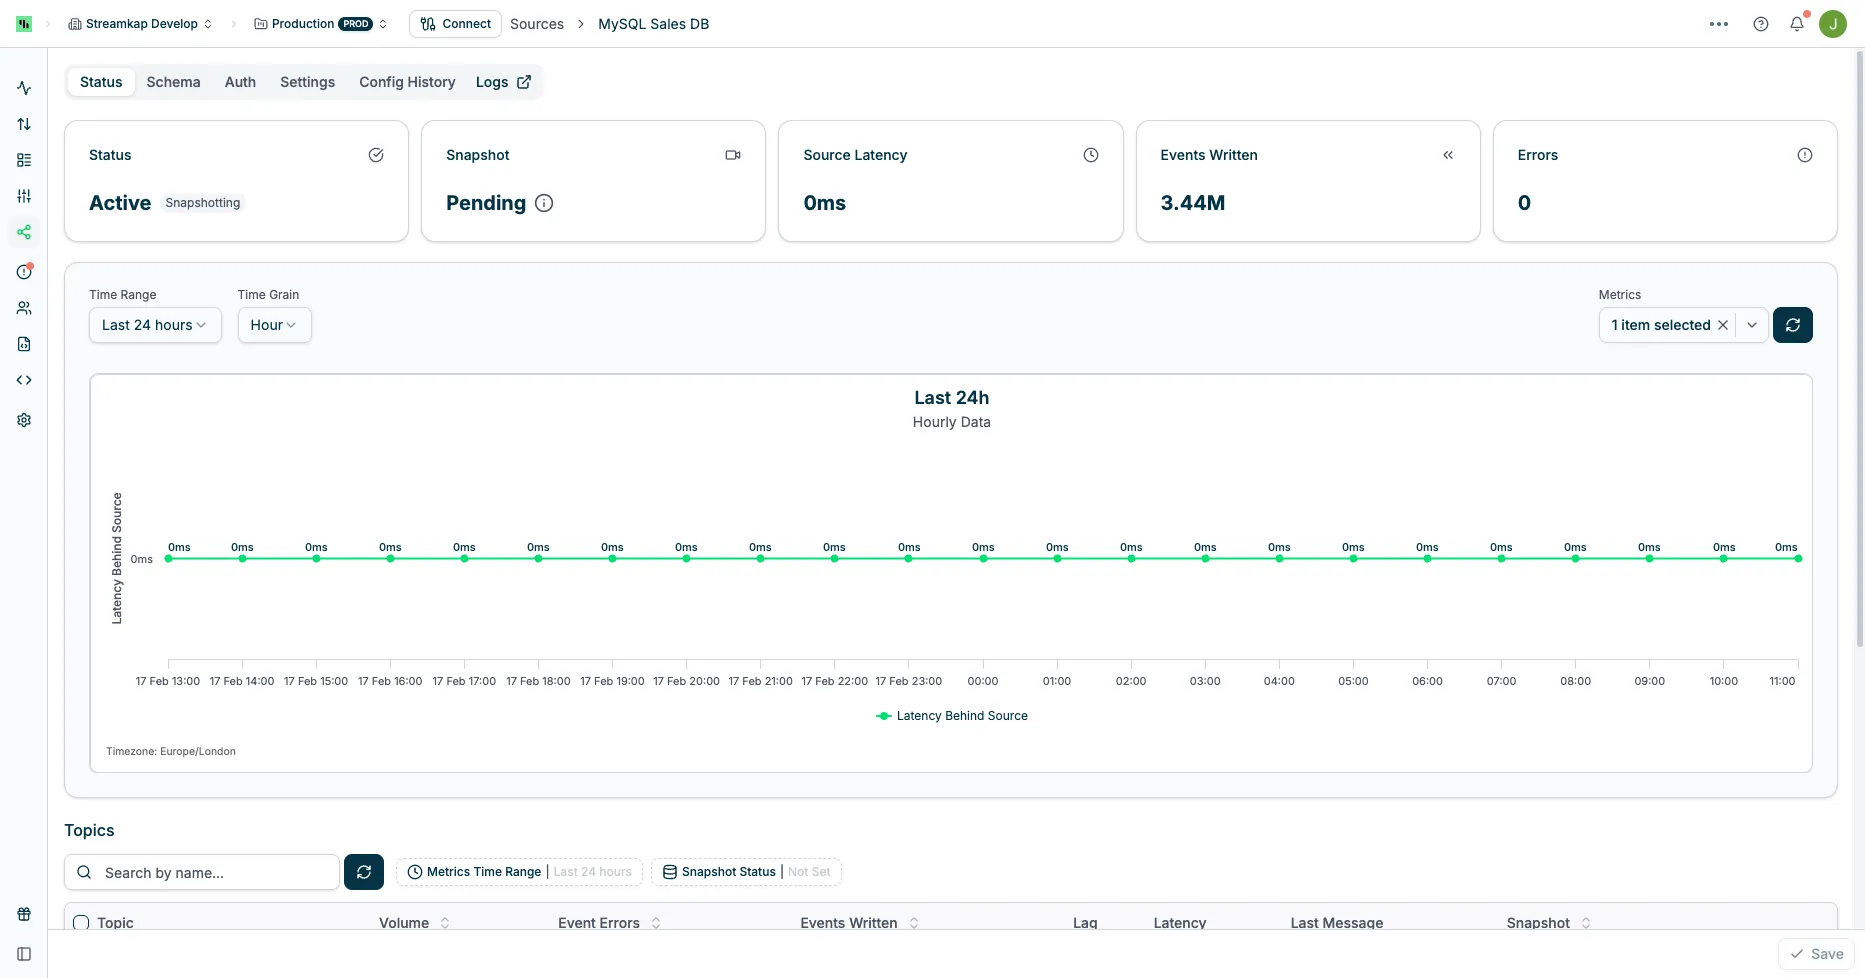Image resolution: width=1865 pixels, height=978 pixels.
Task: Toggle the sidebar collapse panel icon
Action: pos(24,954)
